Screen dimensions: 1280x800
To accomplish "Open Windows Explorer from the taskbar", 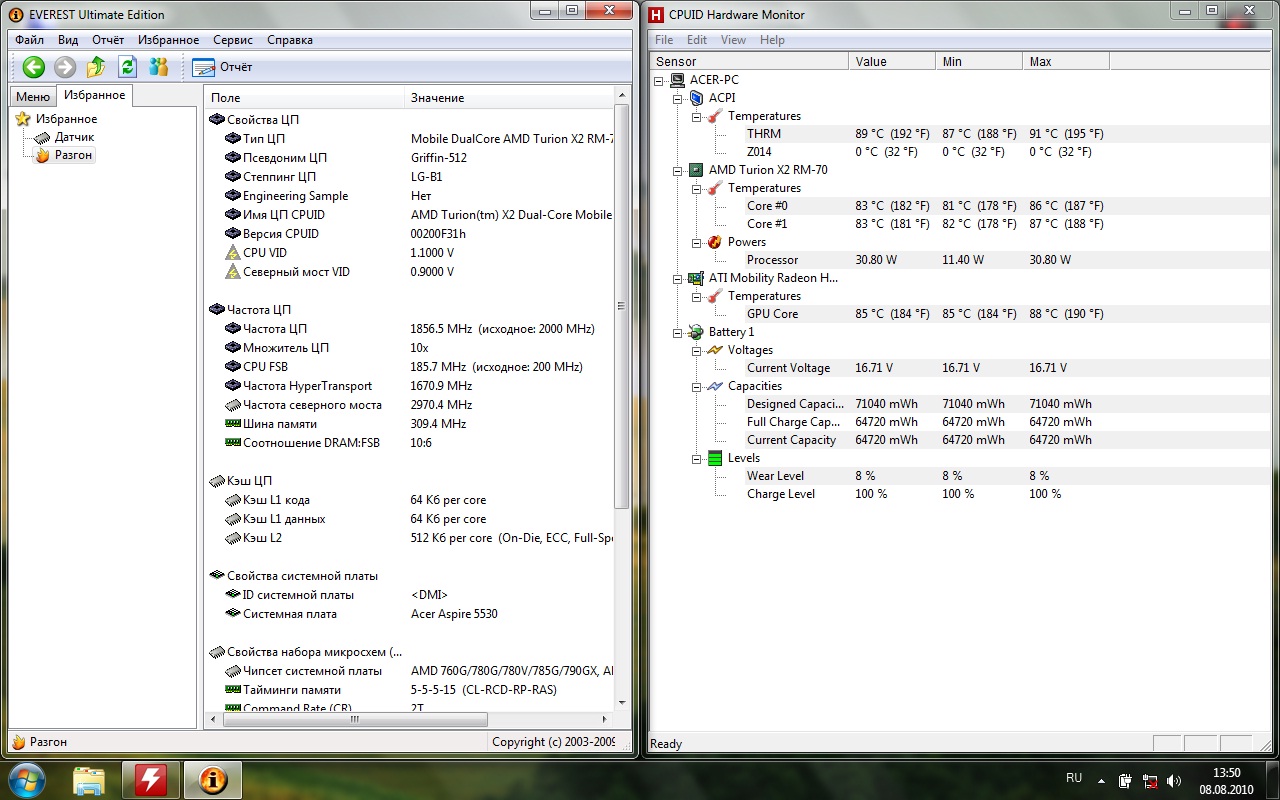I will (x=89, y=778).
